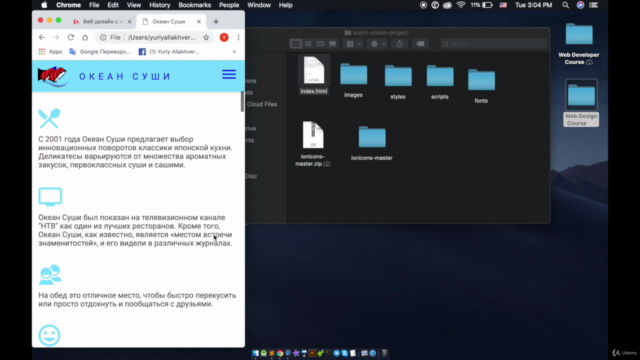Screen dimensions: 640x360
Task: Open the Chrome profile avatar
Action: [224, 38]
